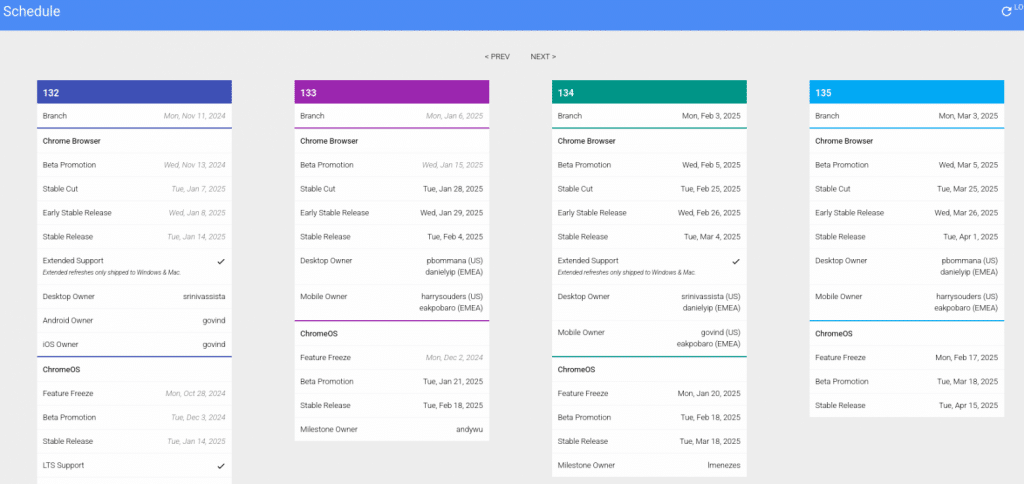Viewport: 1024px width, 484px height.
Task: Click branch date Mon, Mar 3, 2025
Action: 968,116
